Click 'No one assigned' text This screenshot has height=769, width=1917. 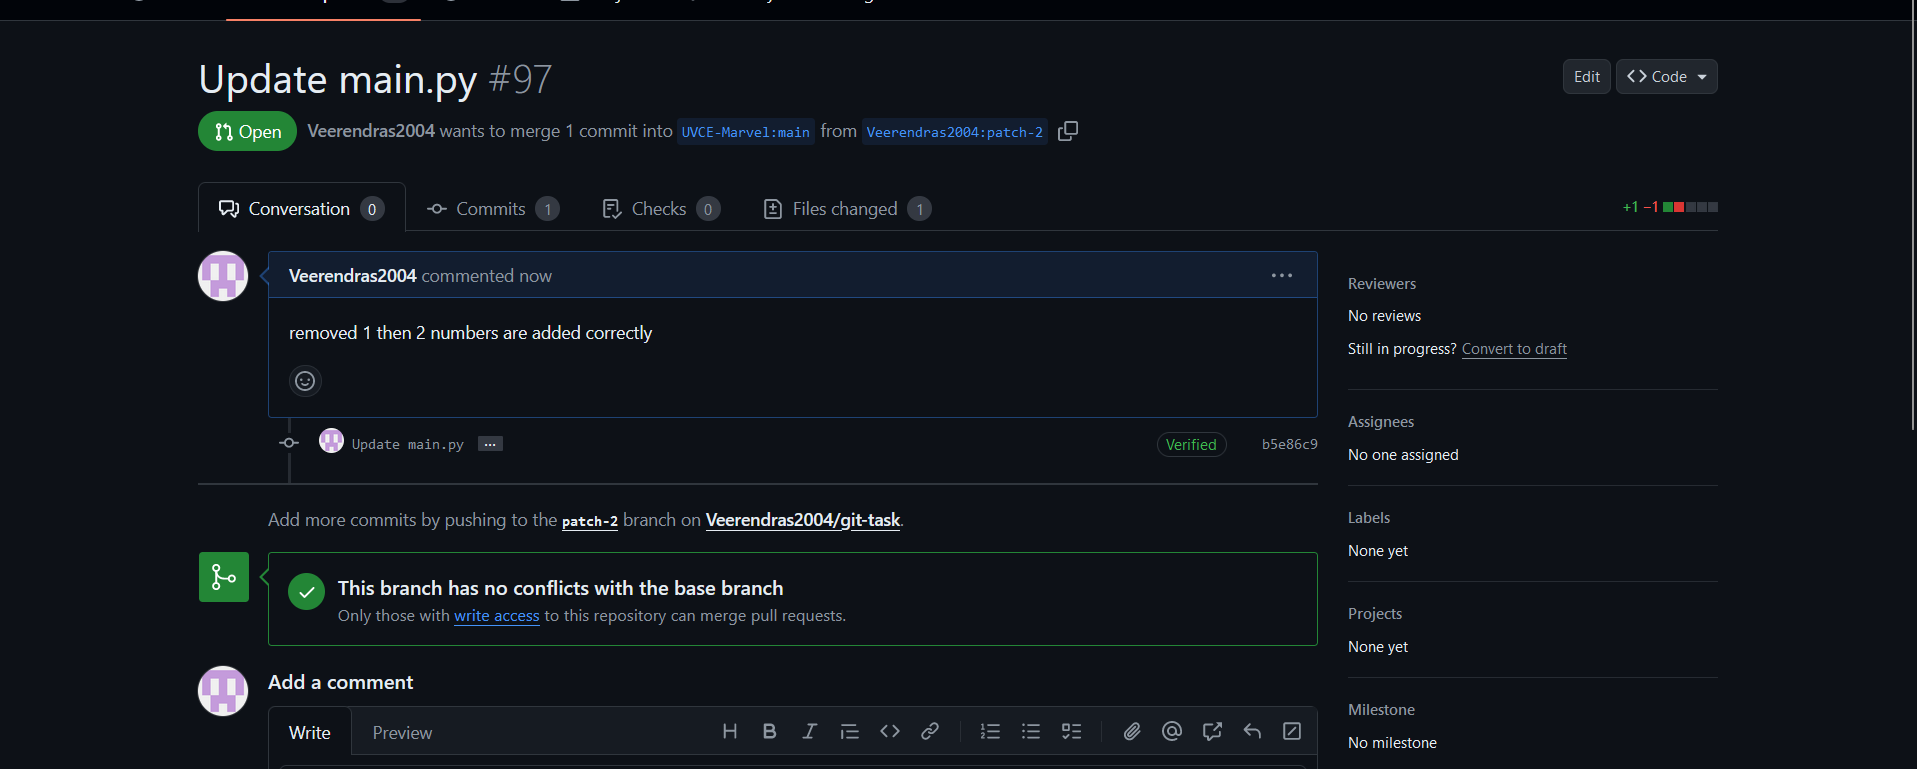(x=1403, y=455)
